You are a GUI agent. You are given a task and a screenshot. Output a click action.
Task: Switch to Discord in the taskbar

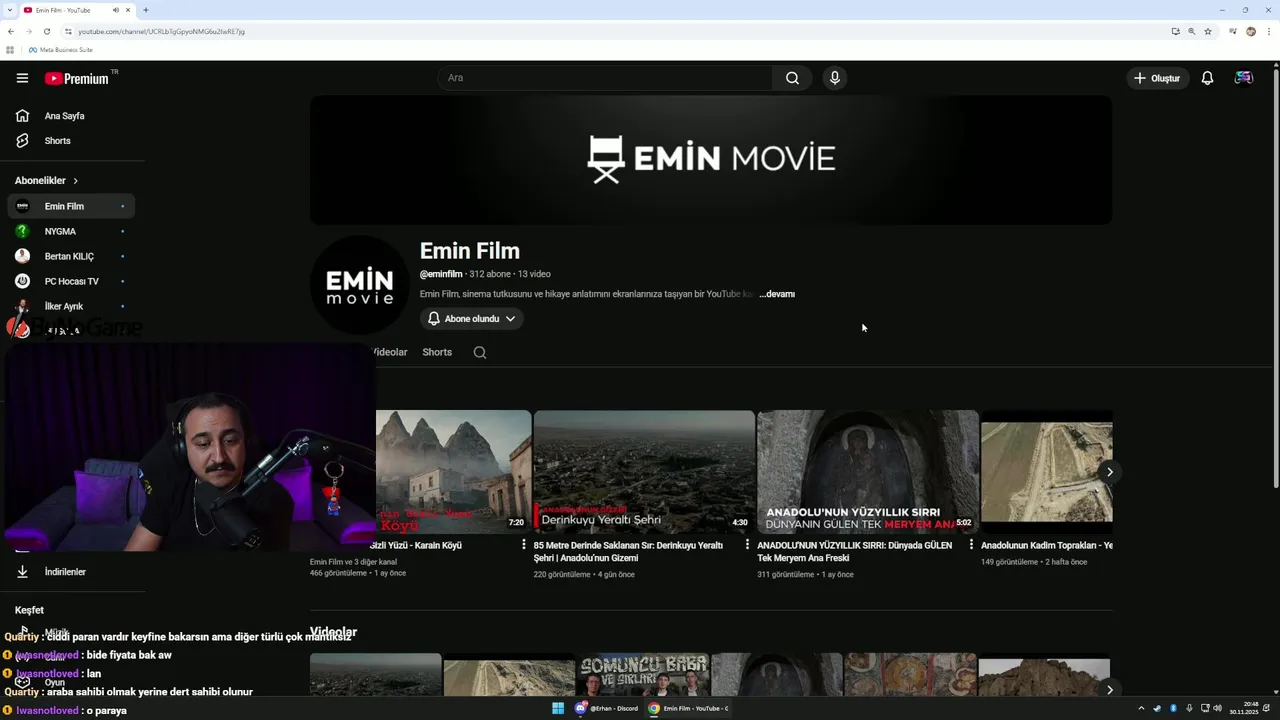click(x=607, y=708)
